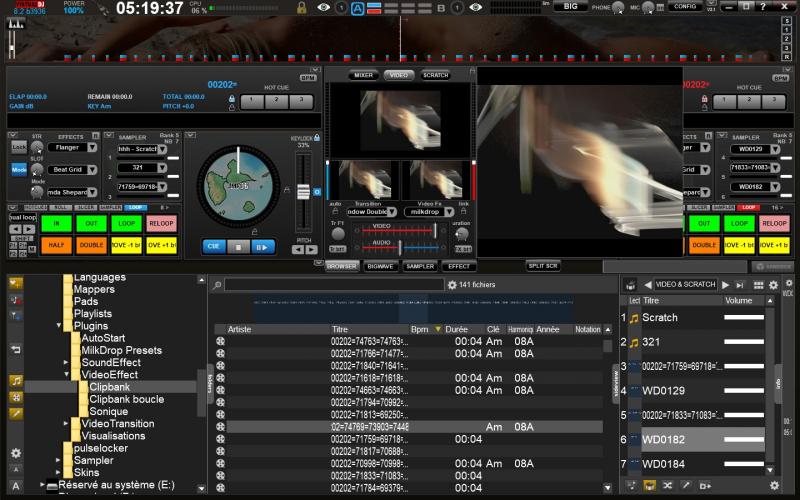Click the audio crossfader slider
The height and width of the screenshot is (500, 800).
click(x=400, y=248)
